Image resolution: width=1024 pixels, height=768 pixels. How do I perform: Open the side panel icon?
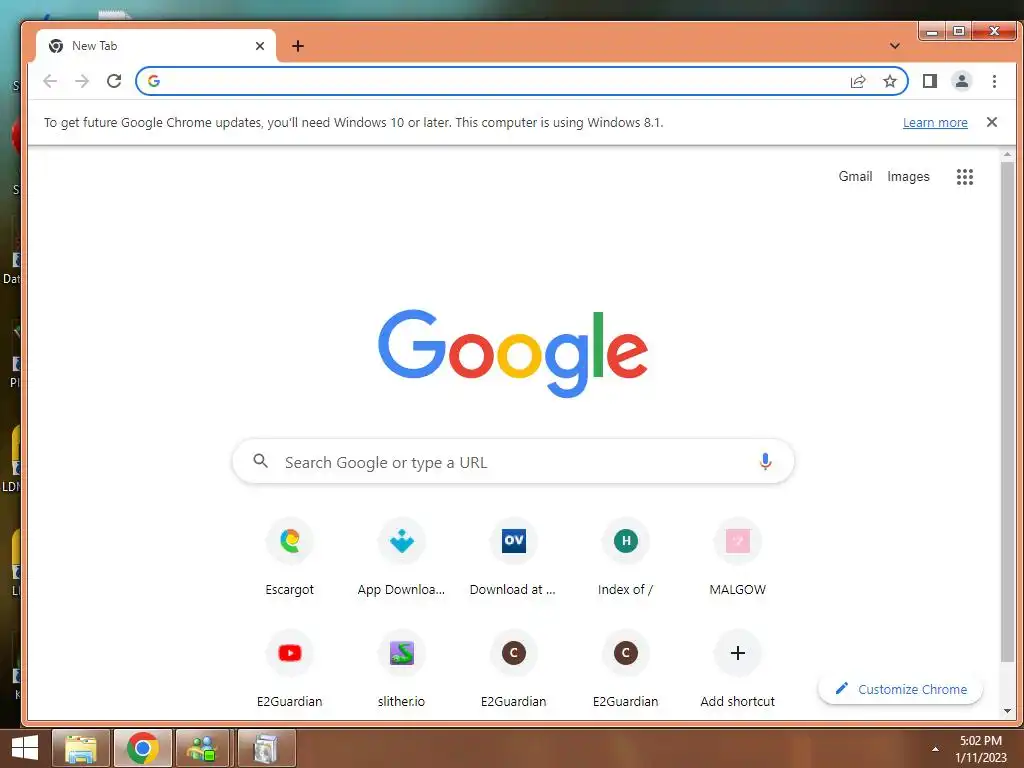pyautogui.click(x=929, y=81)
